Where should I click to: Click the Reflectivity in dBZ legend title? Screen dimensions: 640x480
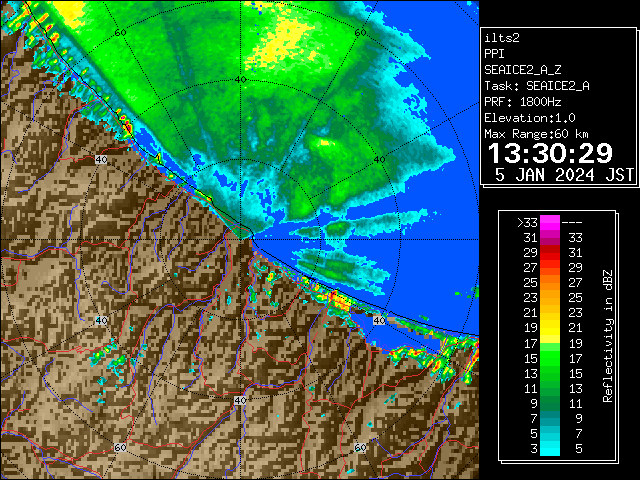(608, 336)
